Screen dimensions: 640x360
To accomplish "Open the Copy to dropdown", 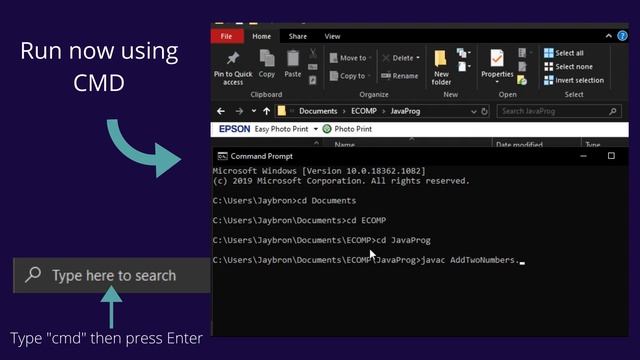I will (x=350, y=76).
